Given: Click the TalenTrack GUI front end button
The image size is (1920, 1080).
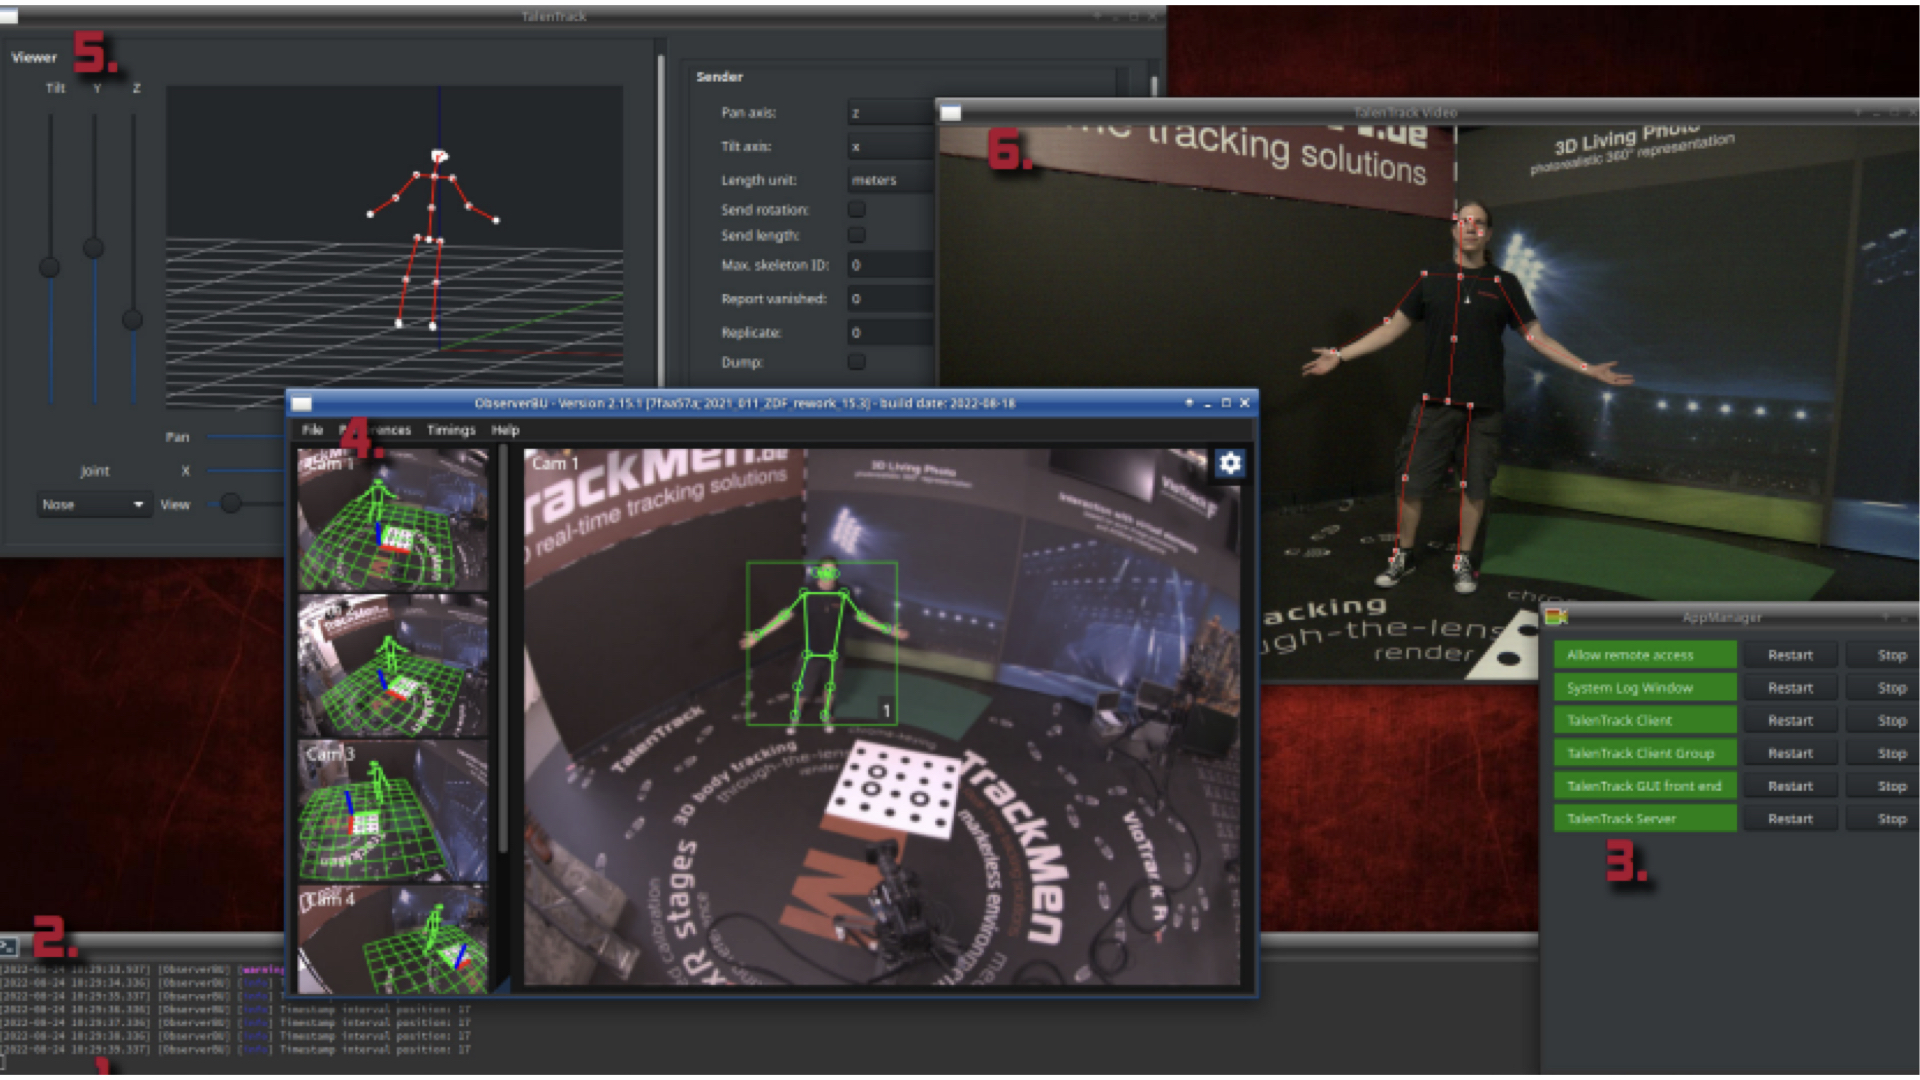Looking at the screenshot, I should pyautogui.click(x=1645, y=786).
